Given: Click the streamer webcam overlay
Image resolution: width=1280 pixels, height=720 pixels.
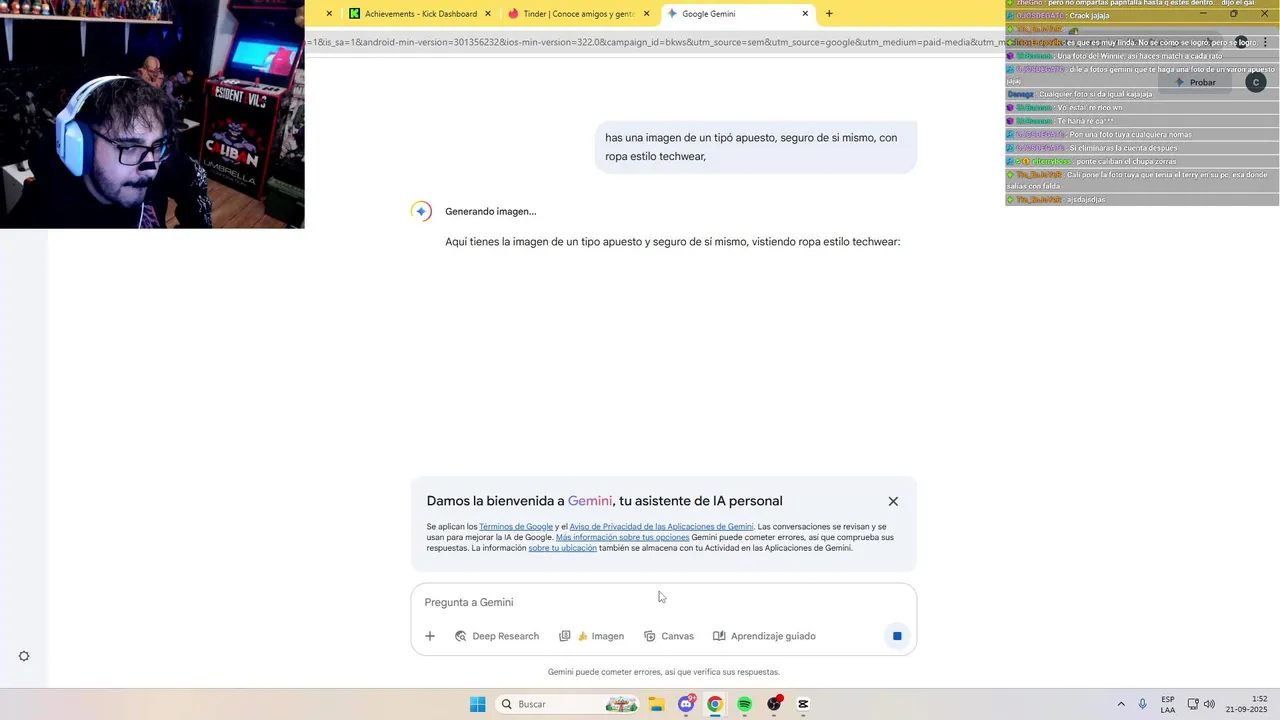Looking at the screenshot, I should tap(152, 114).
